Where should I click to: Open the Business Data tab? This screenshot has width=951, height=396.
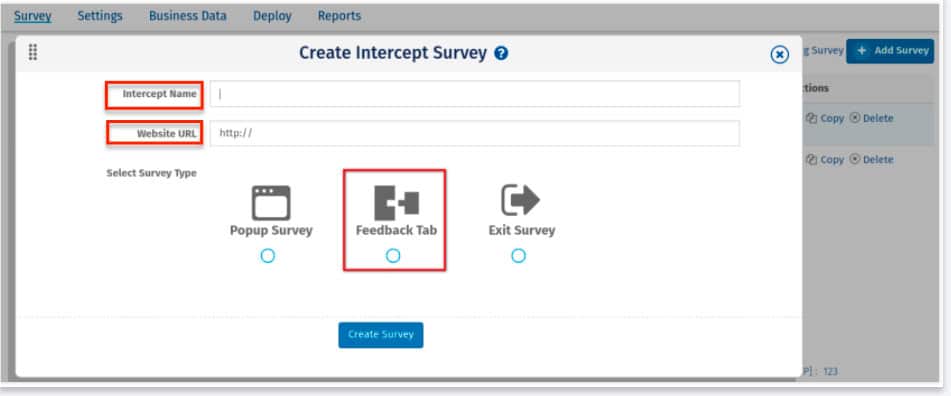(187, 16)
